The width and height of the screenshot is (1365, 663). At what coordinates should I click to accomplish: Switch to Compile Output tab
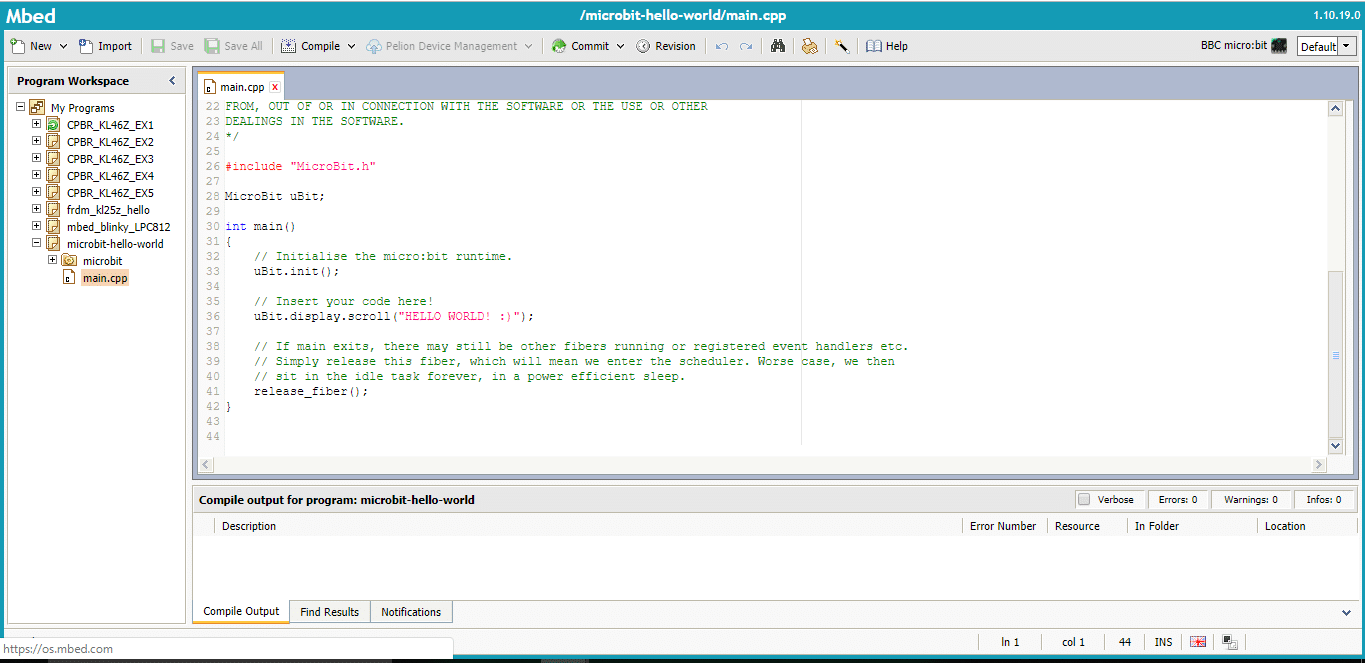tap(241, 611)
